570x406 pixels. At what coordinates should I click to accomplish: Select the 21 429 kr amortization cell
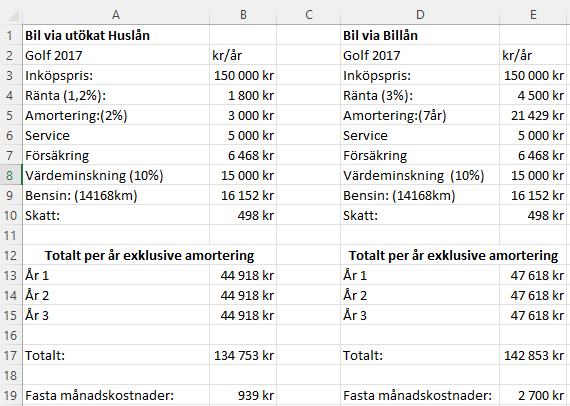pyautogui.click(x=533, y=116)
